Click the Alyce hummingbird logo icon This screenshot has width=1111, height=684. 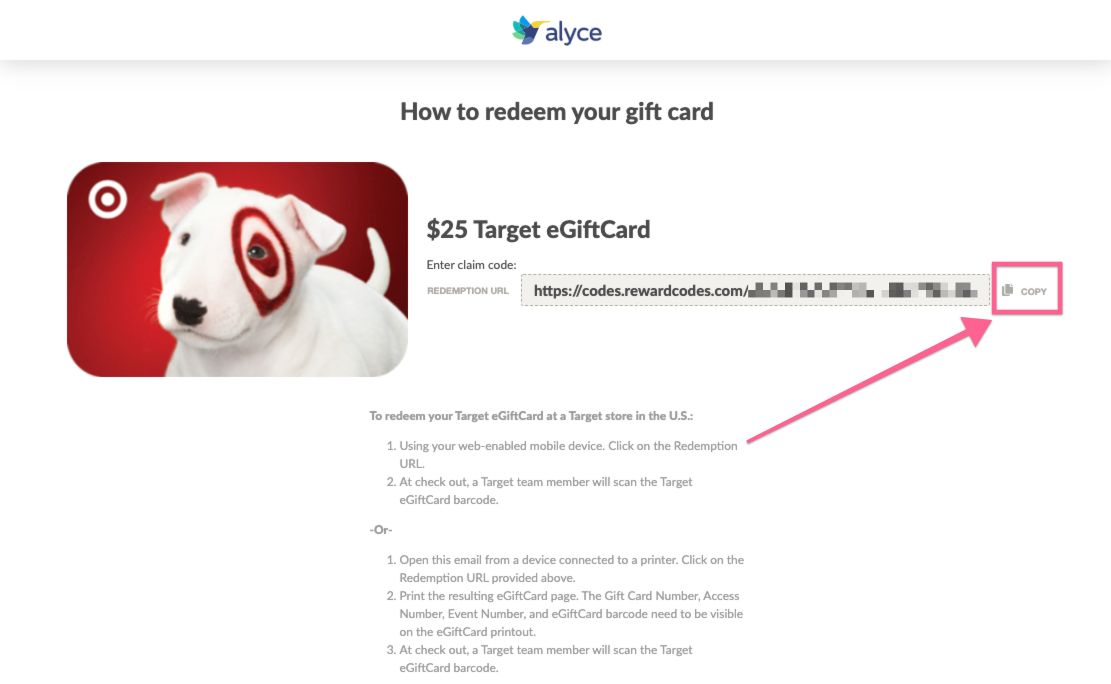click(529, 30)
